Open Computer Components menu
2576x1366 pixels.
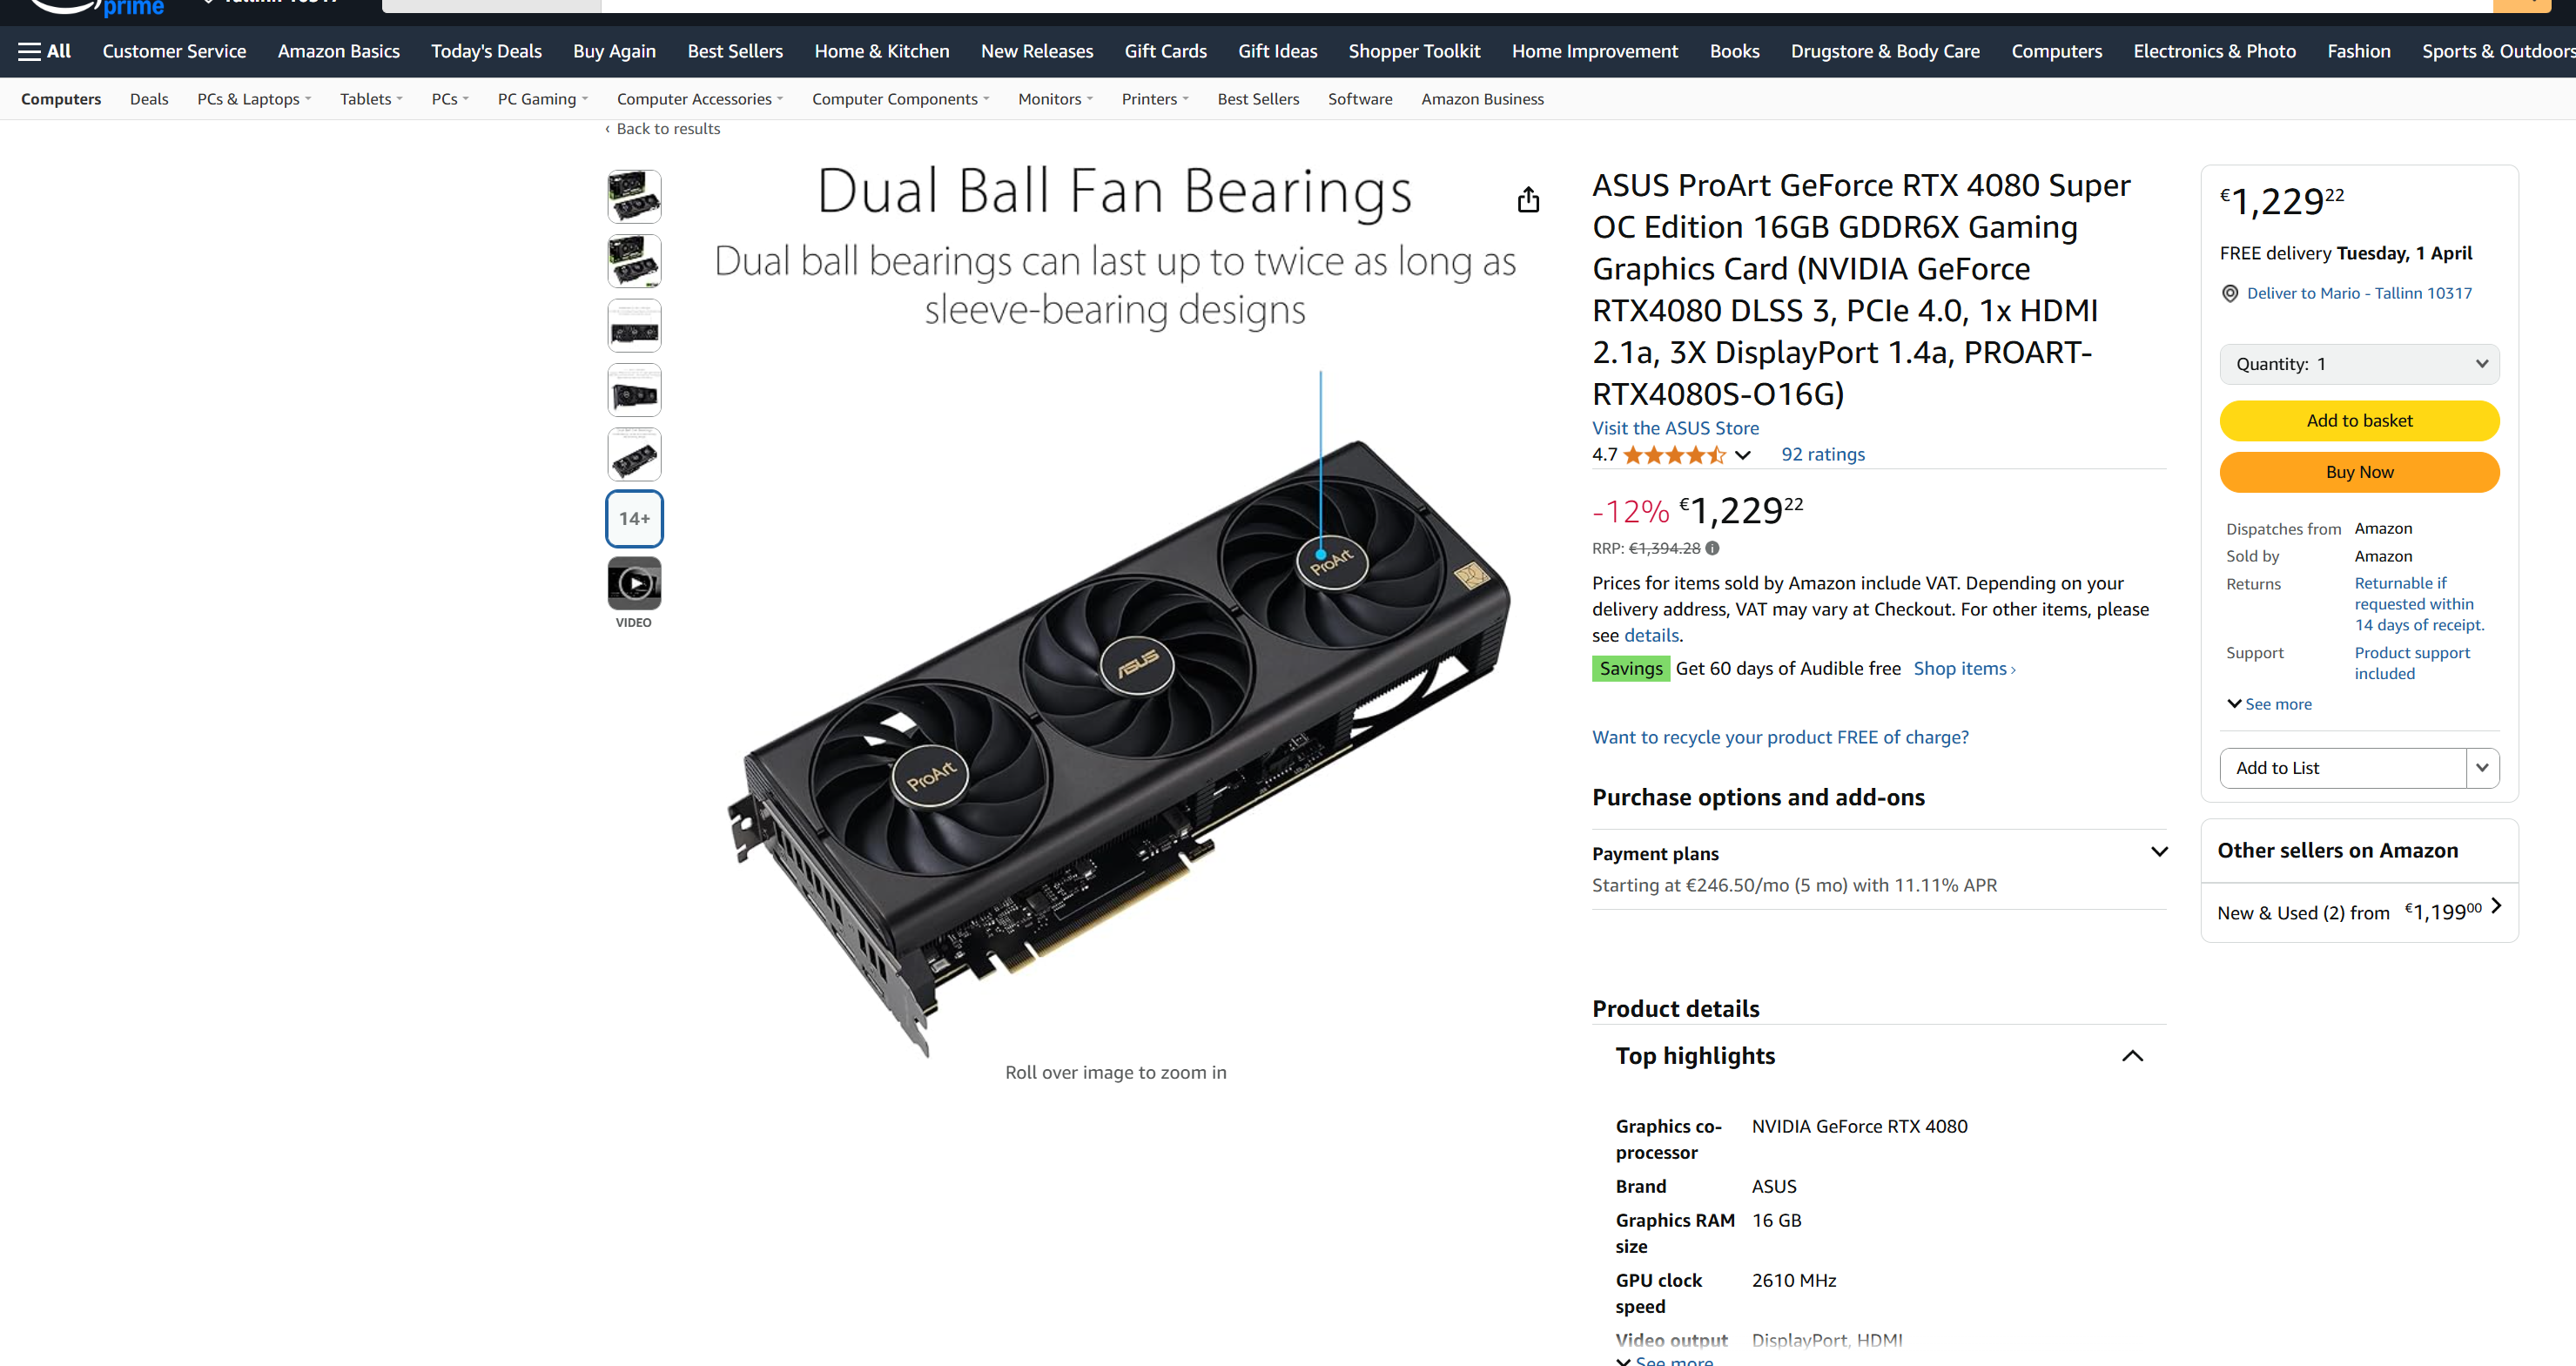coord(900,99)
